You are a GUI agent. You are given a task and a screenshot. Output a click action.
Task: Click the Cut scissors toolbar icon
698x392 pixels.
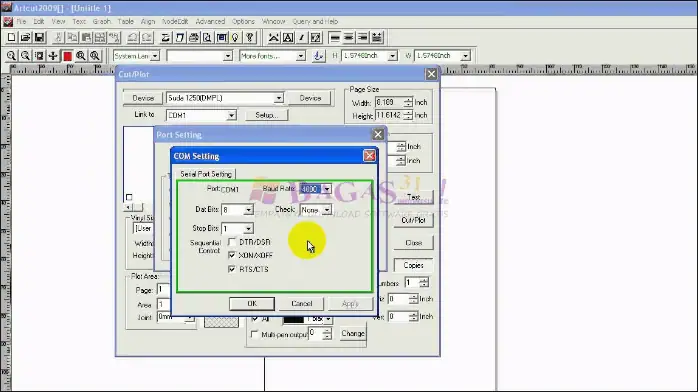(x=58, y=38)
